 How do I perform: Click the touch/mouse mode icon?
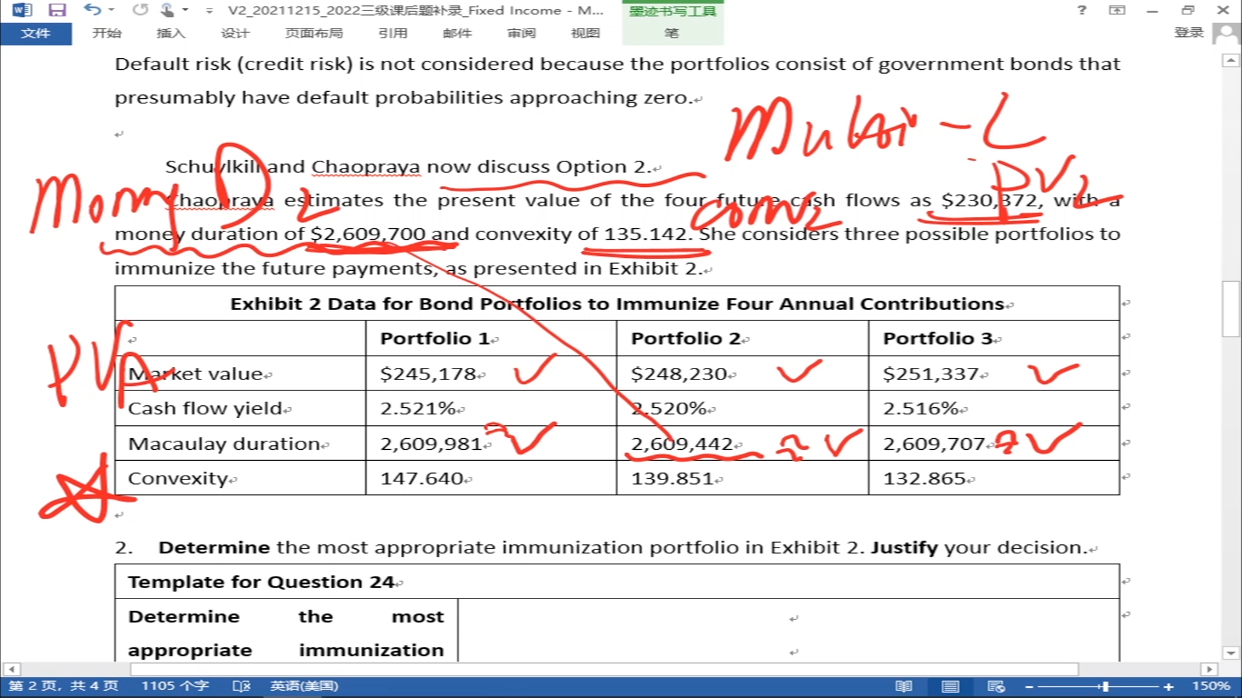click(167, 10)
